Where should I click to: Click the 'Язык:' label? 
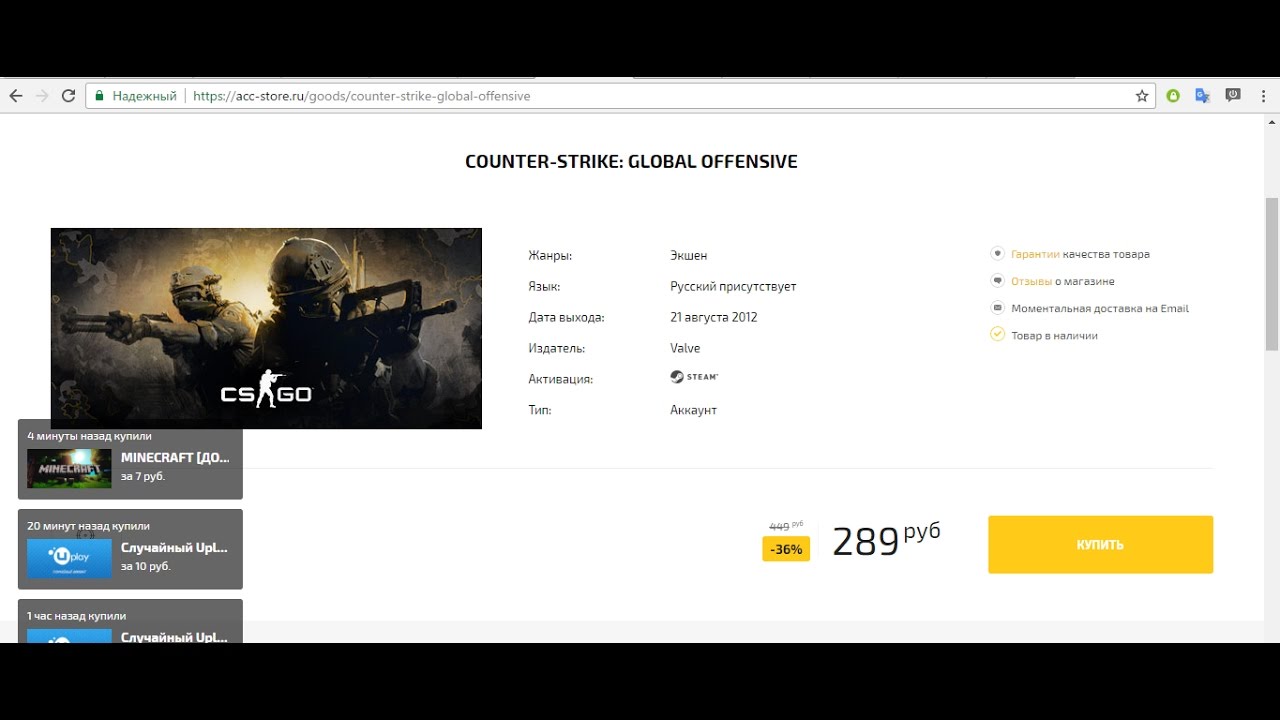(x=544, y=286)
